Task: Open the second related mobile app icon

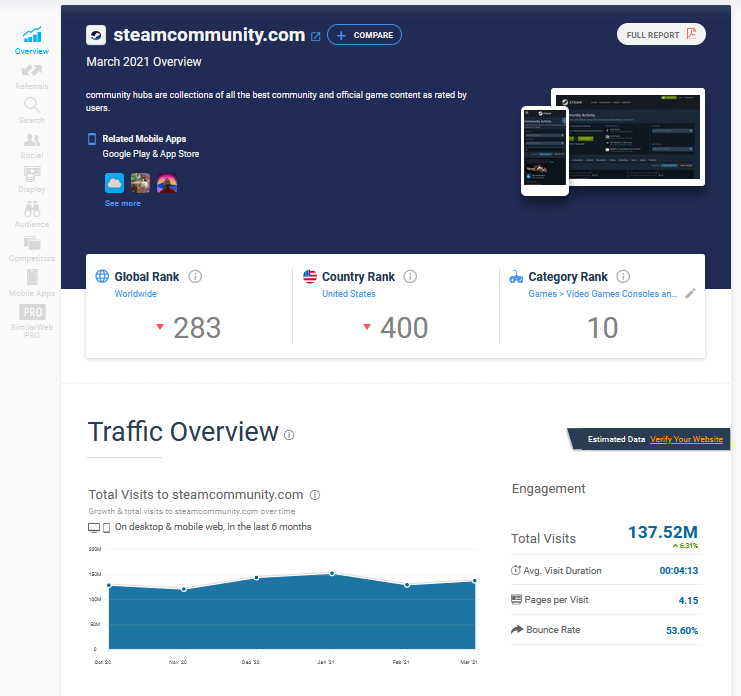Action: [140, 183]
